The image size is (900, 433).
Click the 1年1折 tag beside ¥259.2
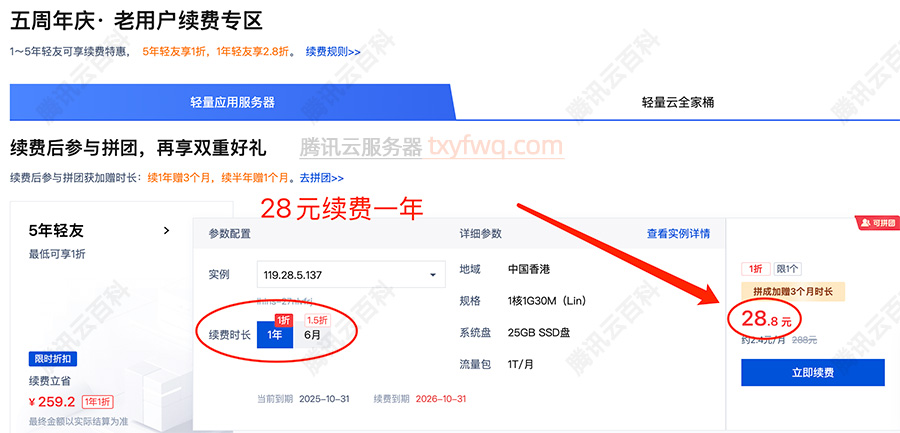98,401
